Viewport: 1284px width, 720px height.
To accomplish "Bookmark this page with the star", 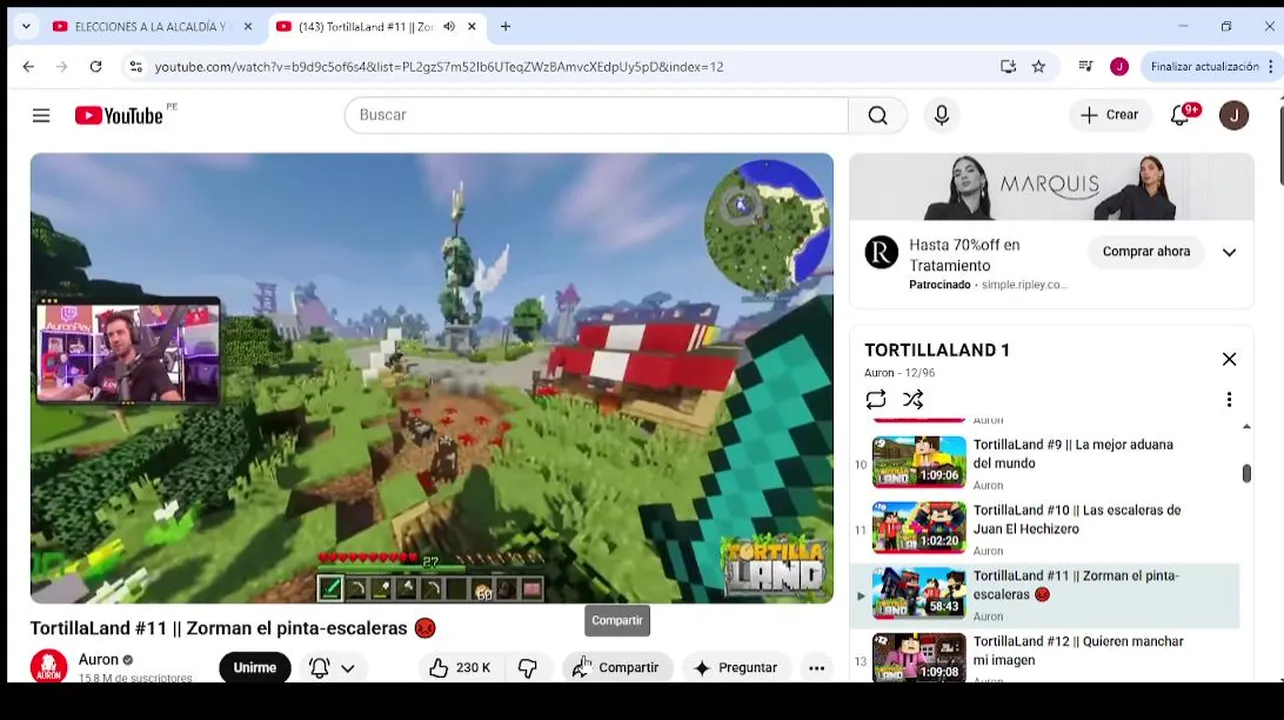I will [x=1039, y=67].
